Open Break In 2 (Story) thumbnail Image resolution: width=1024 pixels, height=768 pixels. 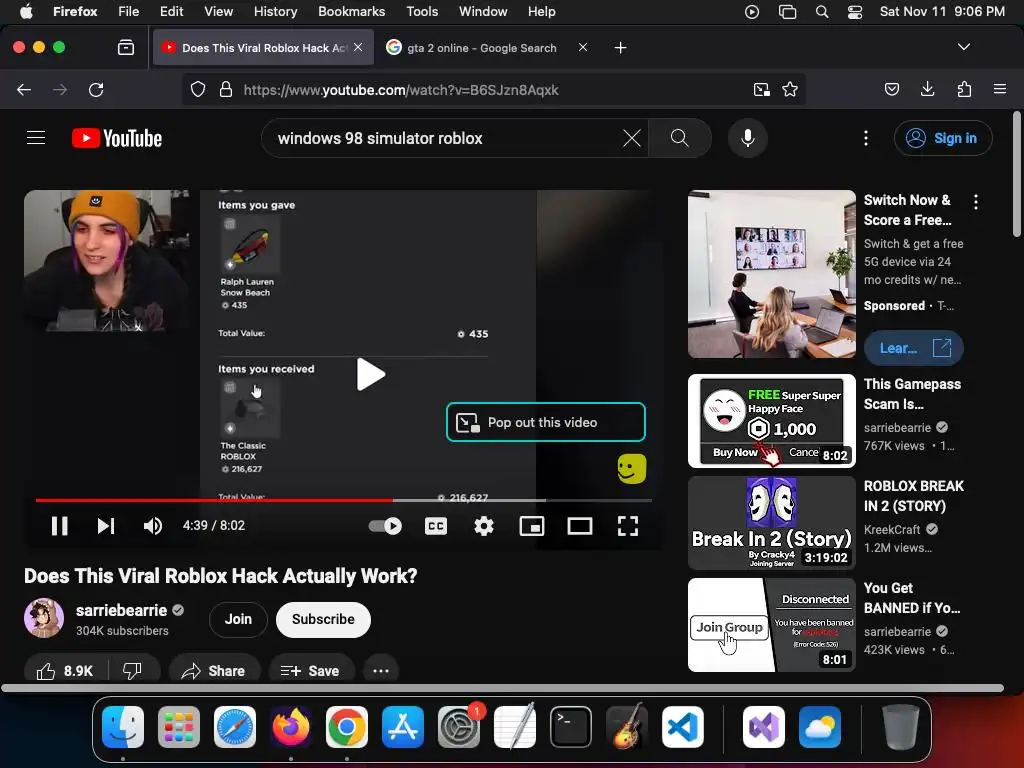pos(771,523)
